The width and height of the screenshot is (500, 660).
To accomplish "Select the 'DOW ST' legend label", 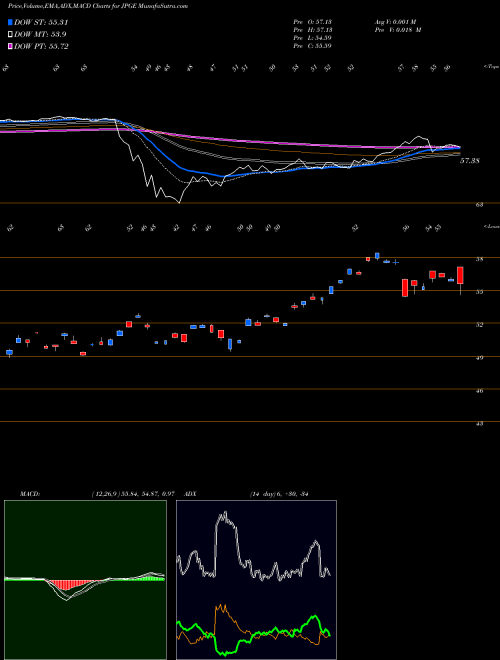I will coord(41,22).
